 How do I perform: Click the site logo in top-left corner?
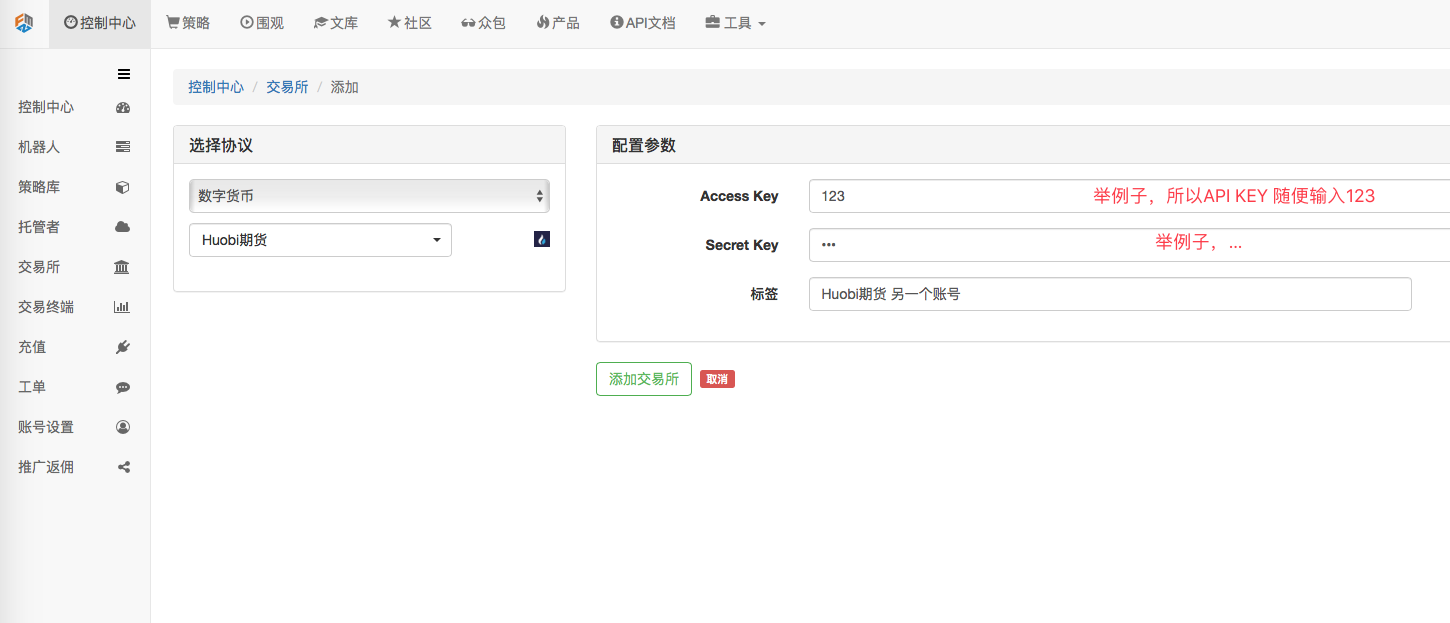point(24,23)
